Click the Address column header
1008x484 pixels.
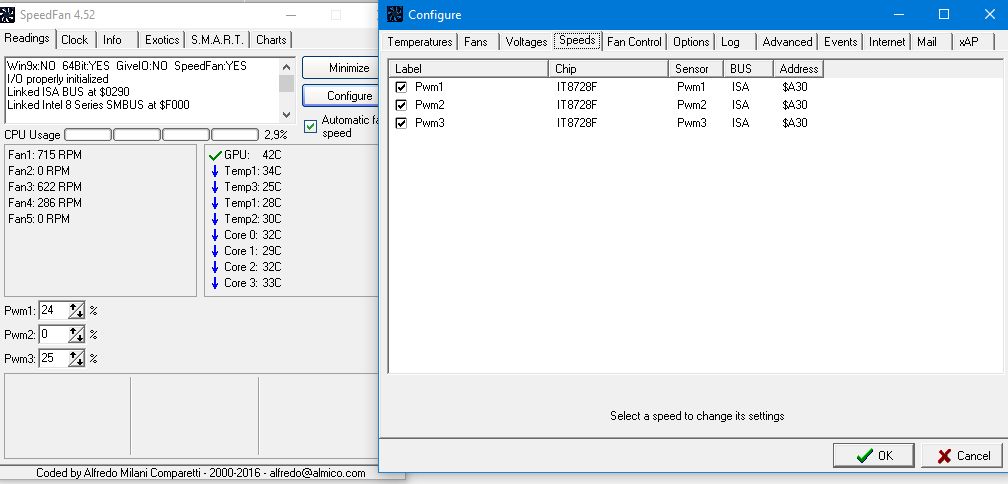point(798,69)
